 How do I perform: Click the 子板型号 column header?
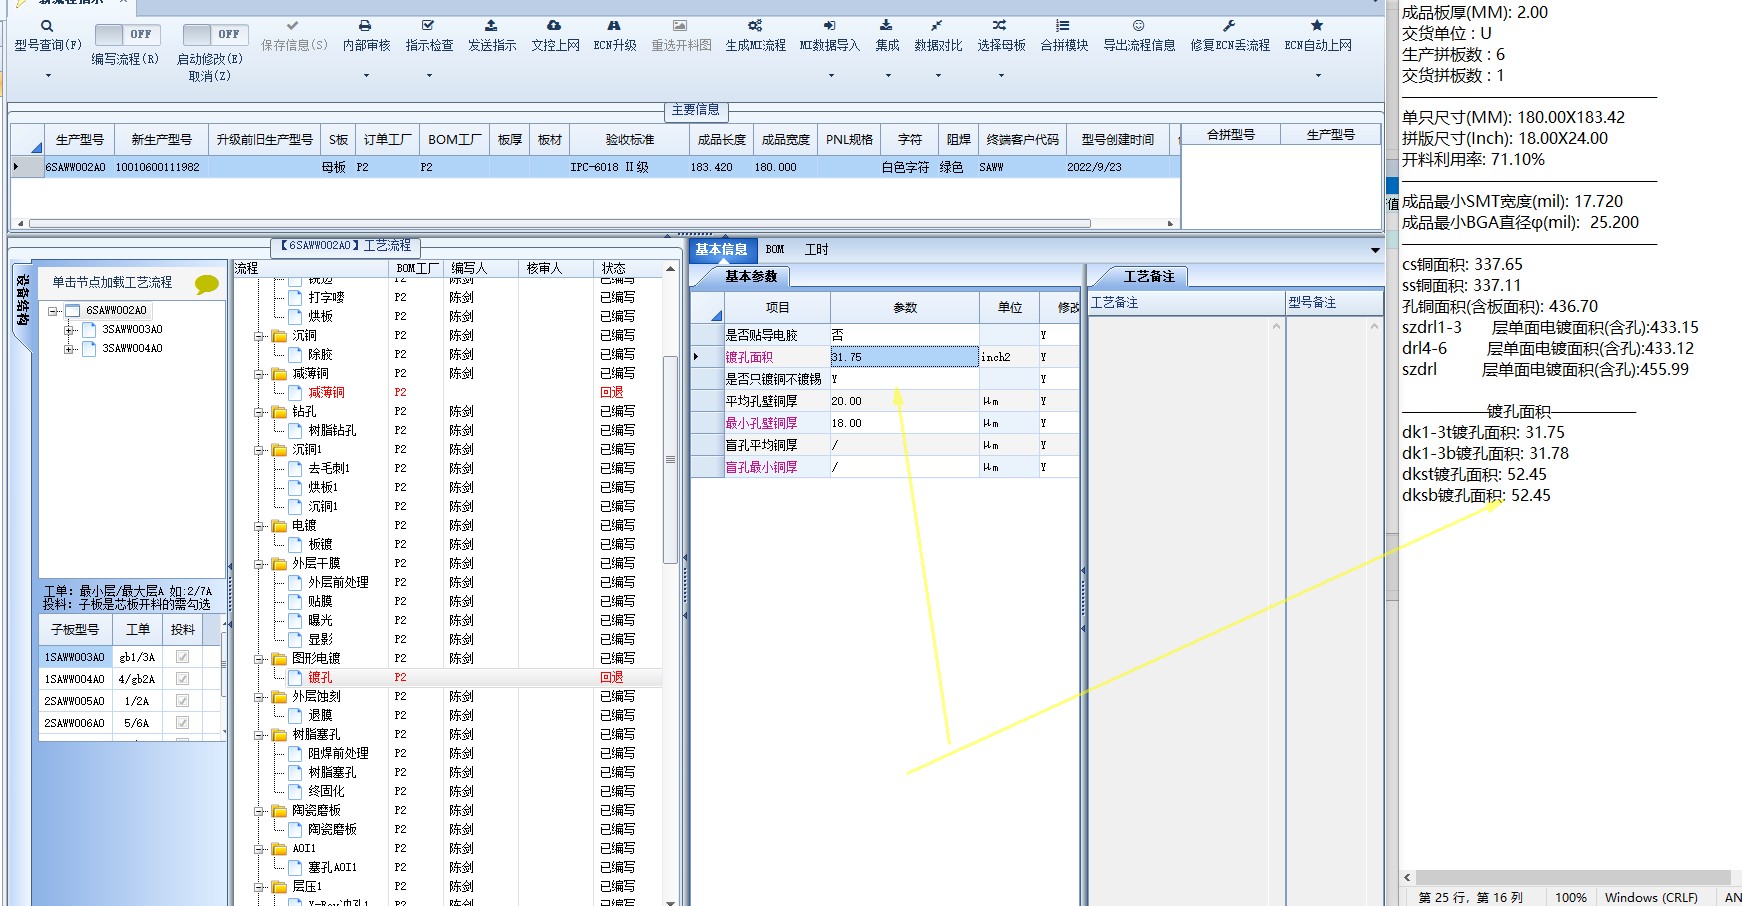tap(75, 630)
